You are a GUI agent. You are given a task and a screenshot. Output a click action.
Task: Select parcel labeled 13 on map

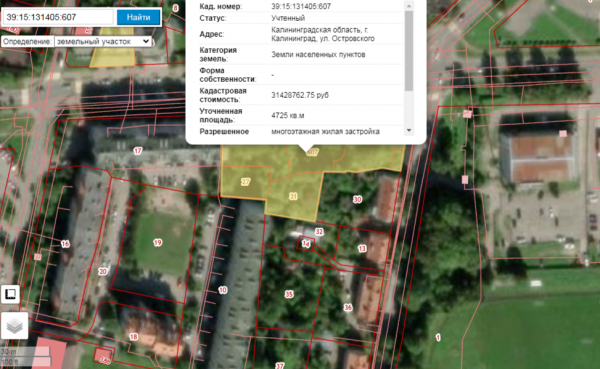(362, 248)
